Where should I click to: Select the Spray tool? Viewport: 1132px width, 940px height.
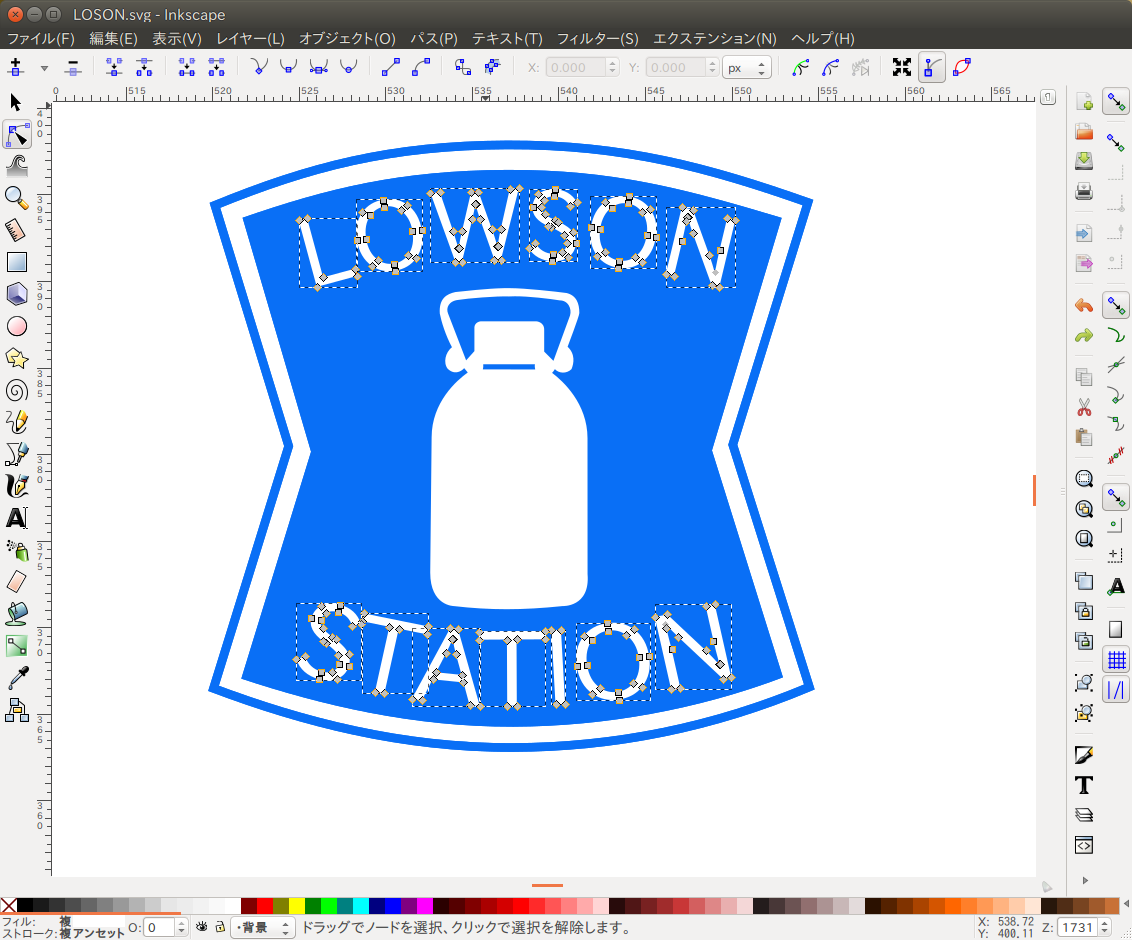17,550
